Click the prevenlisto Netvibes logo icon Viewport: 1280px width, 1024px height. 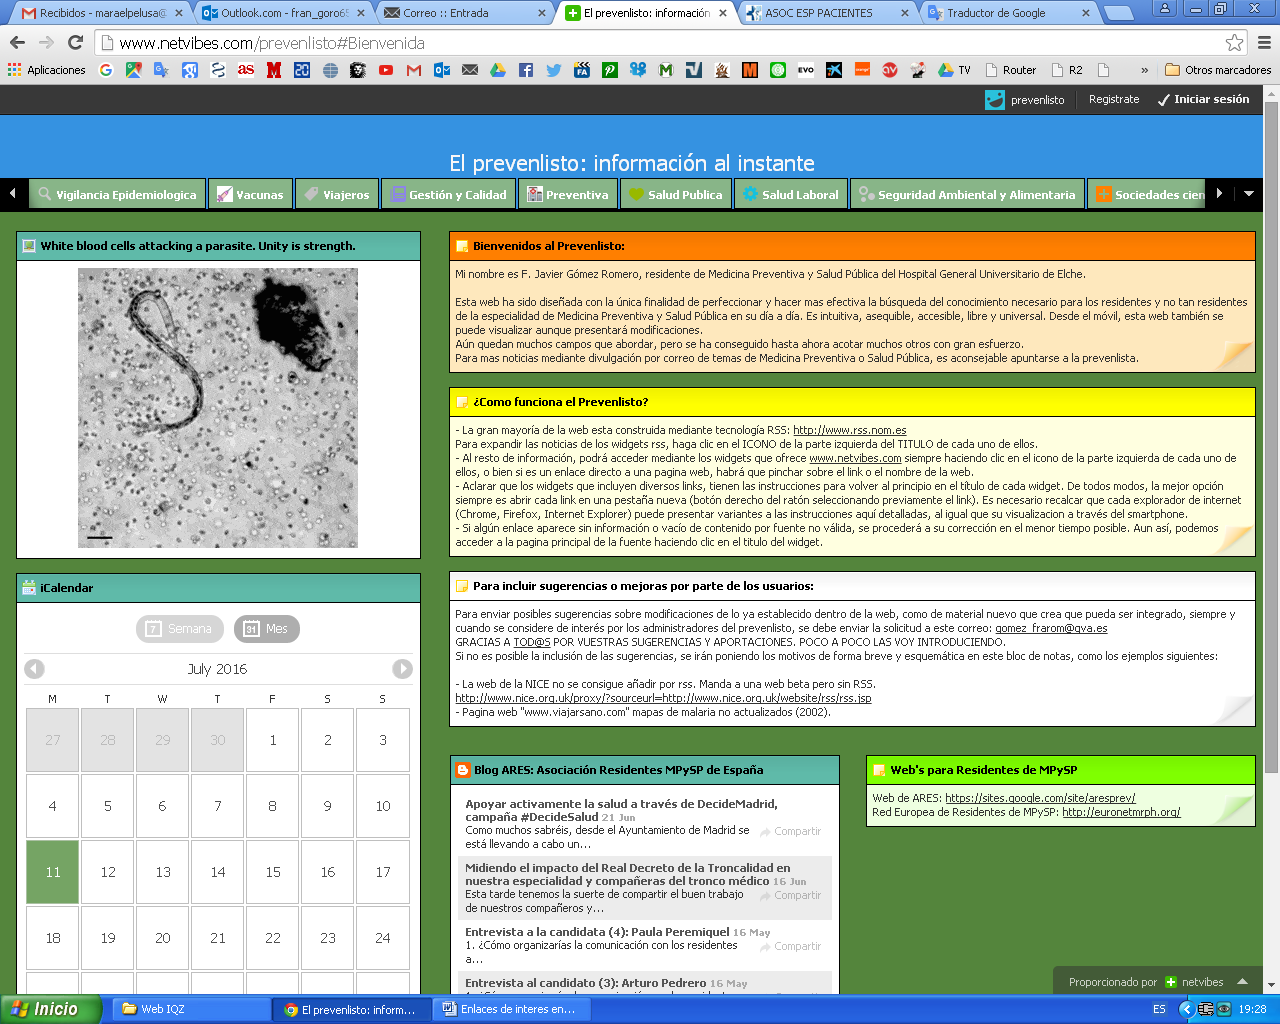click(995, 100)
